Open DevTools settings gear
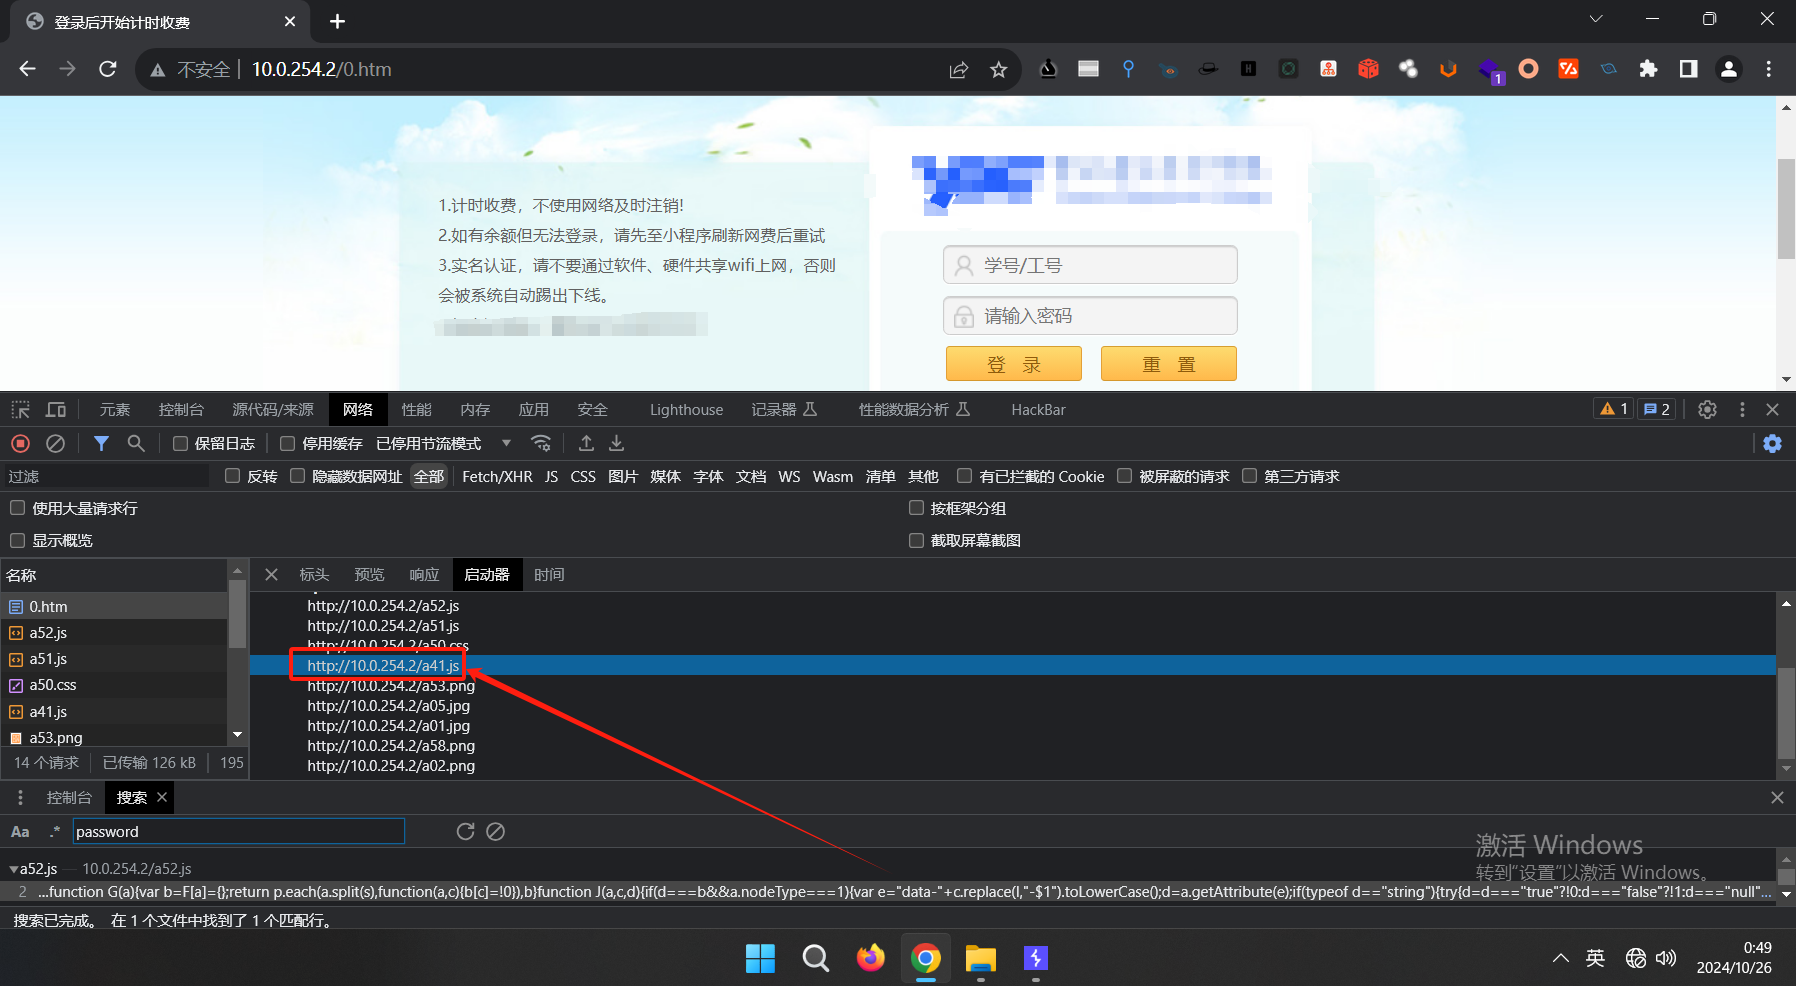This screenshot has width=1796, height=986. 1707,410
